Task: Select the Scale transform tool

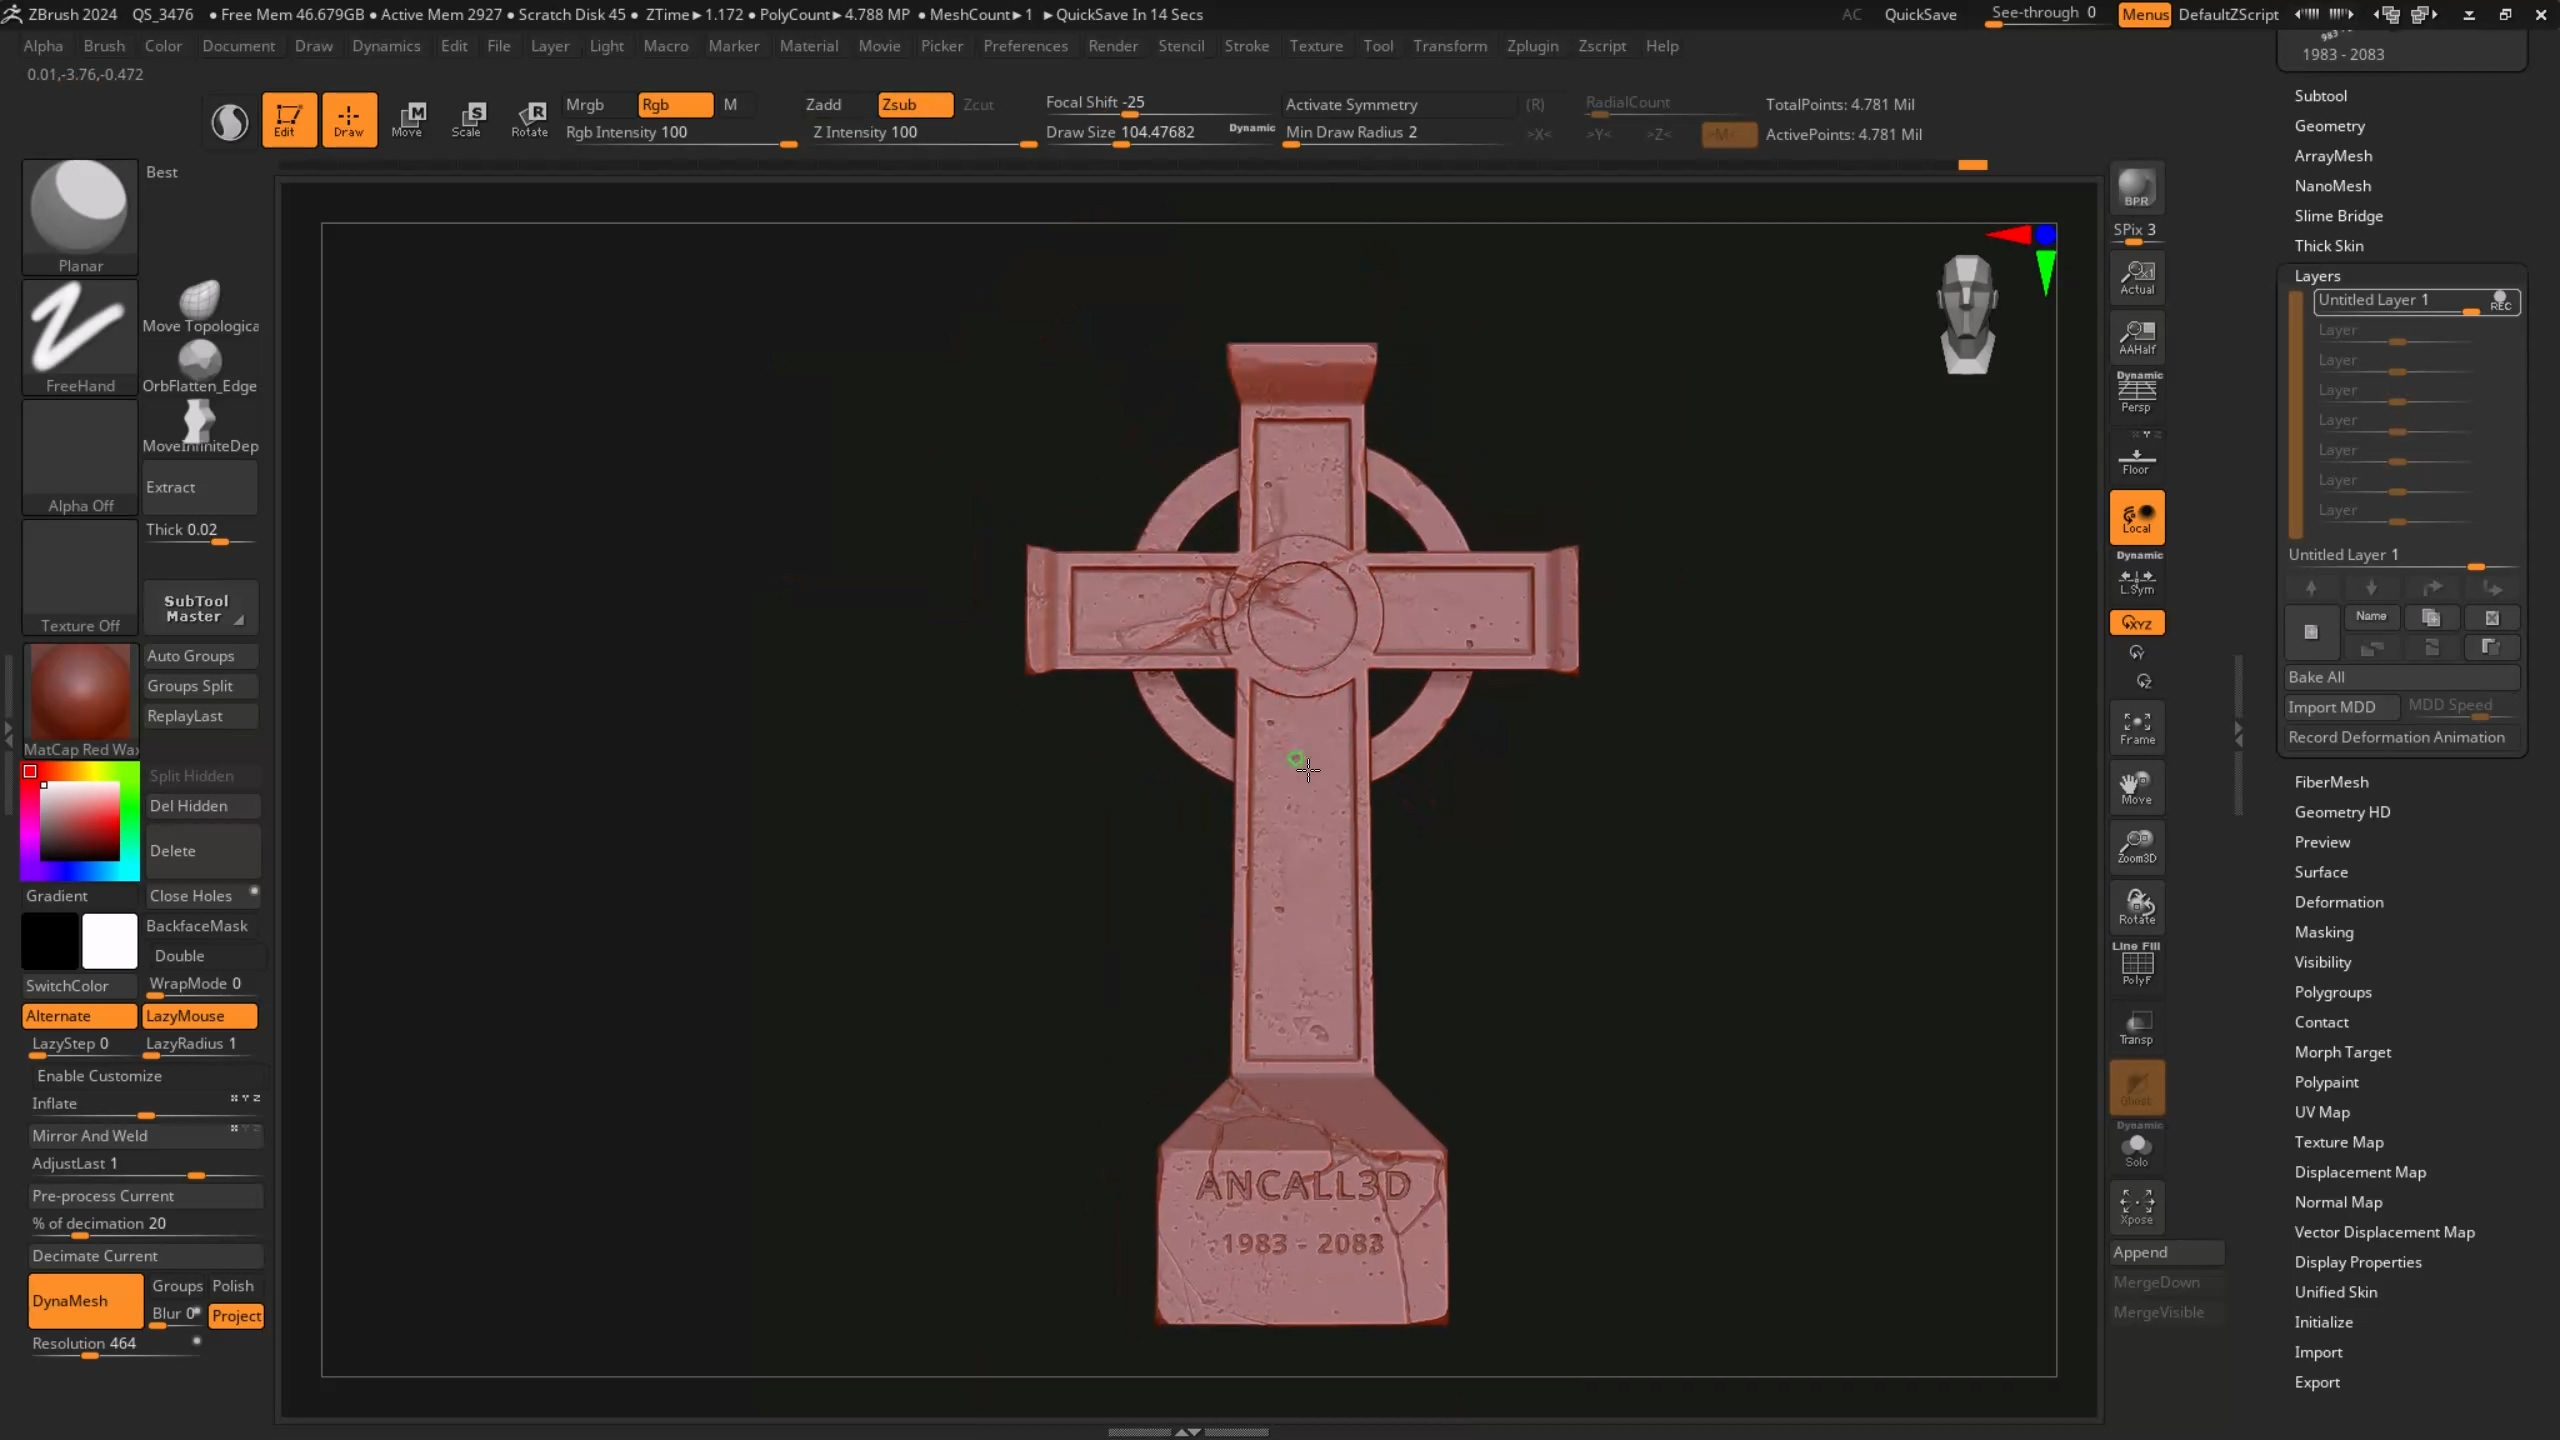Action: coord(467,119)
